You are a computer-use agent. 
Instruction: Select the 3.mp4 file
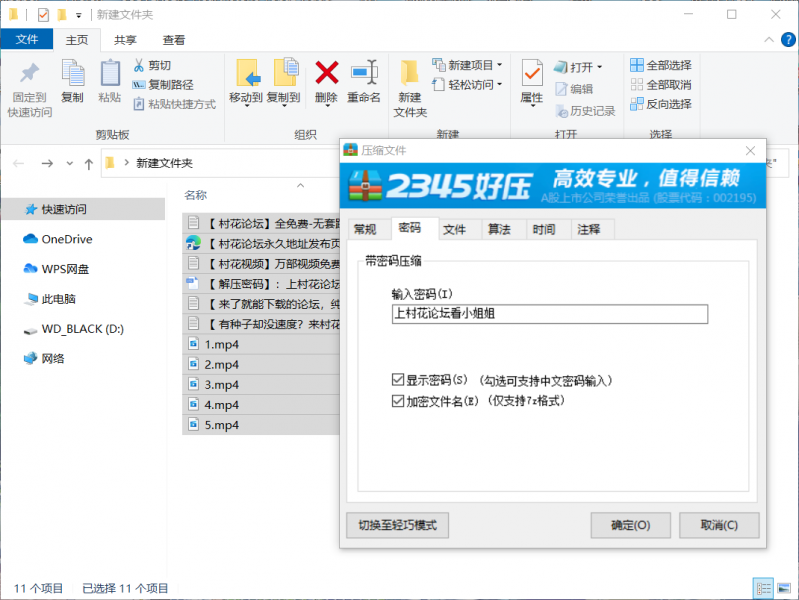pyautogui.click(x=221, y=385)
